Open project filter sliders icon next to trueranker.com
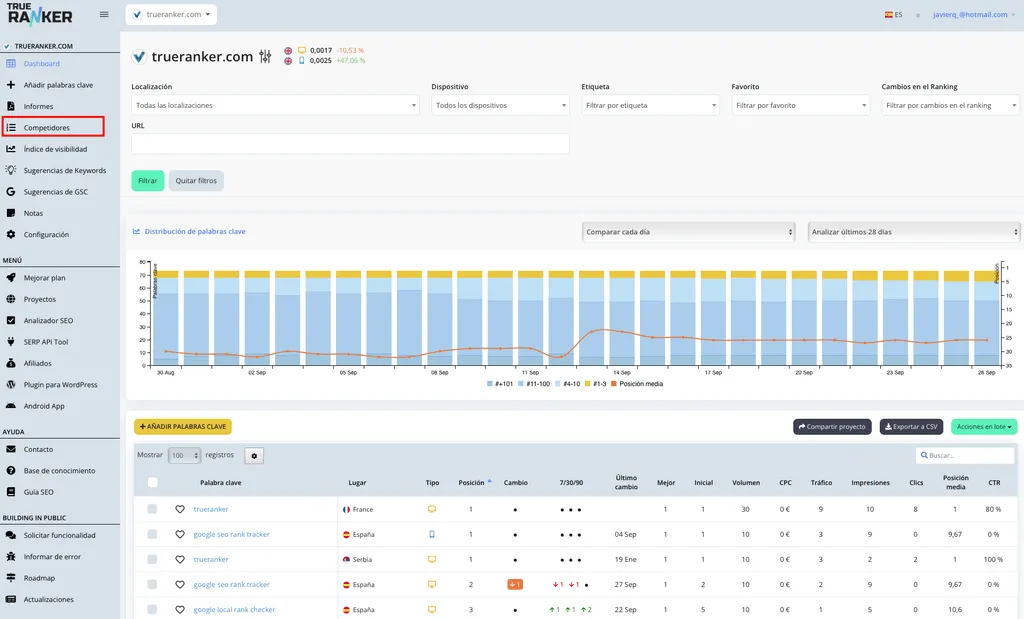 (265, 56)
